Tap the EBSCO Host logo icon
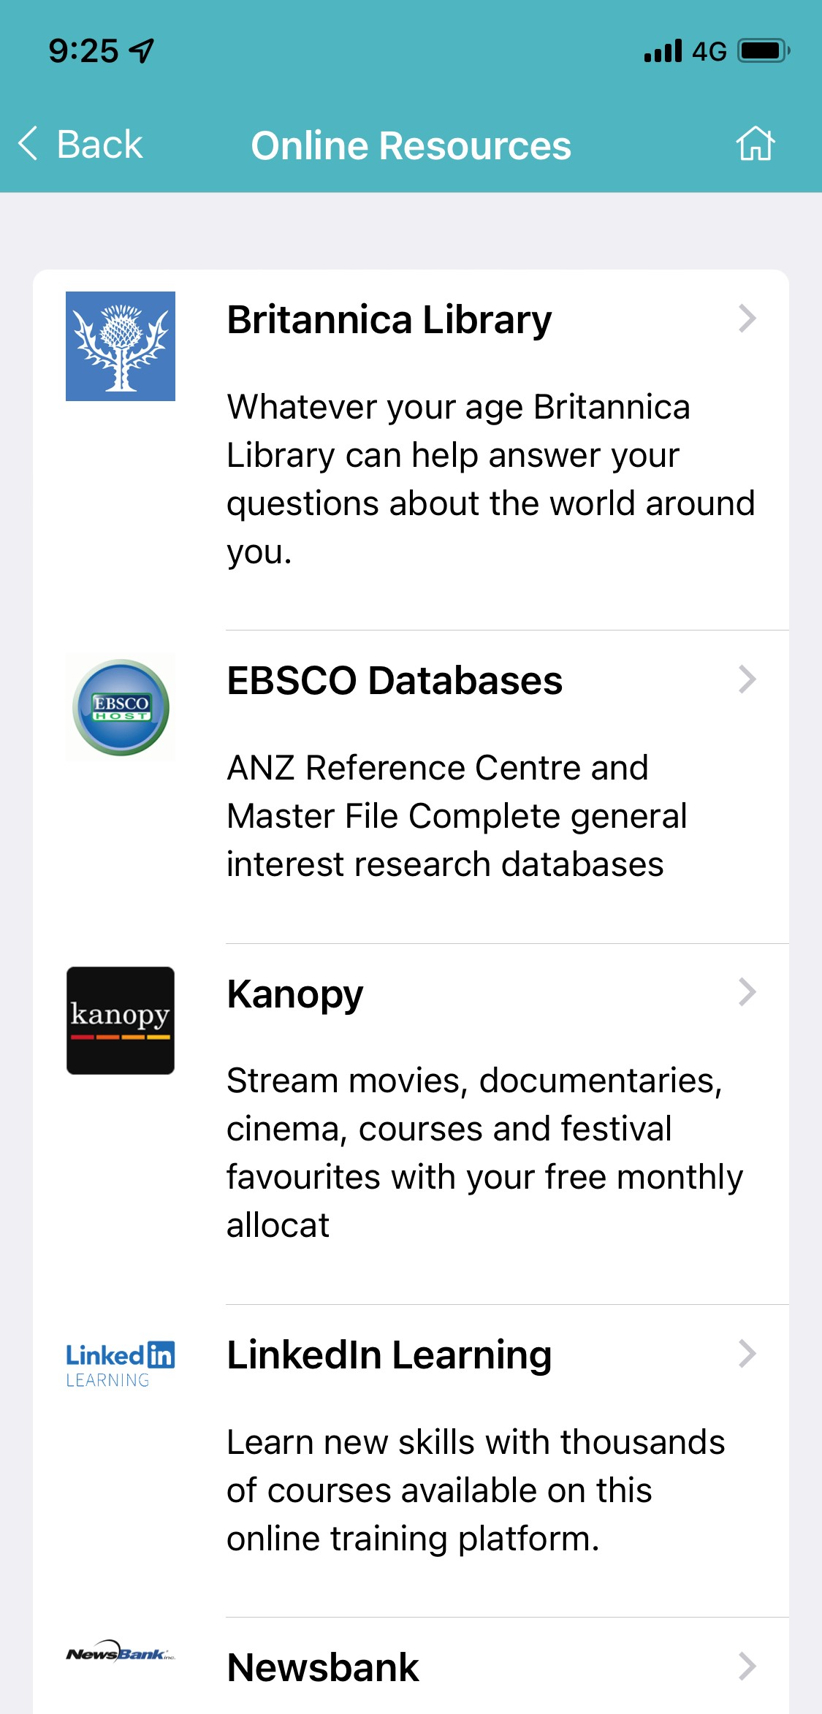The image size is (822, 1714). (x=120, y=707)
